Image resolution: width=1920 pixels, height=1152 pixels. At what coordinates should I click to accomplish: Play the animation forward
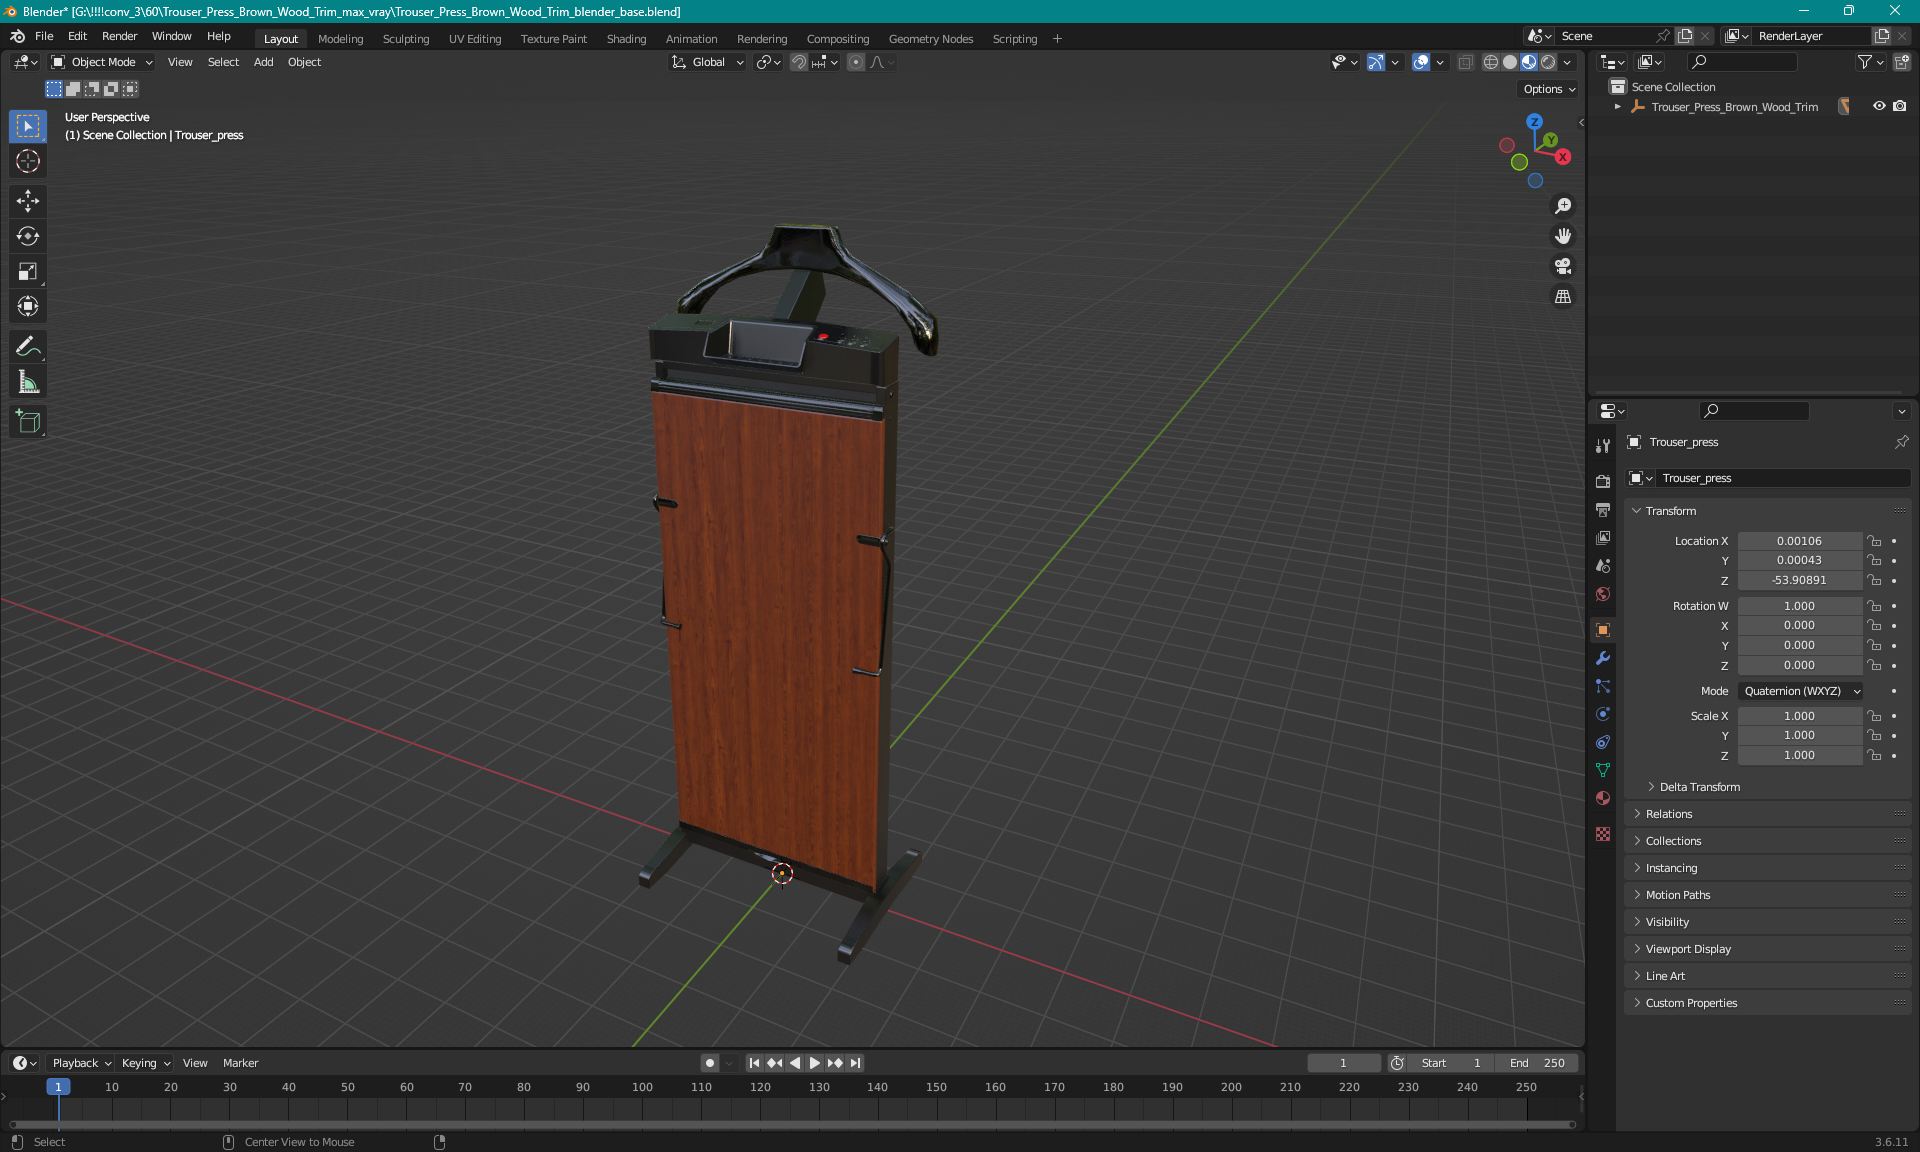(x=814, y=1063)
